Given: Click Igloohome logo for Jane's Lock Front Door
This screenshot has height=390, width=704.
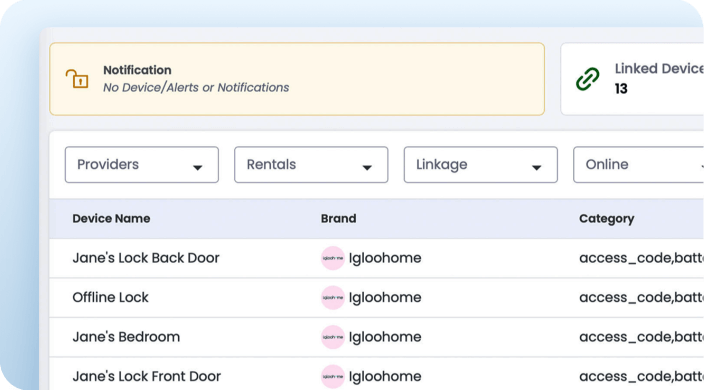Looking at the screenshot, I should (333, 377).
